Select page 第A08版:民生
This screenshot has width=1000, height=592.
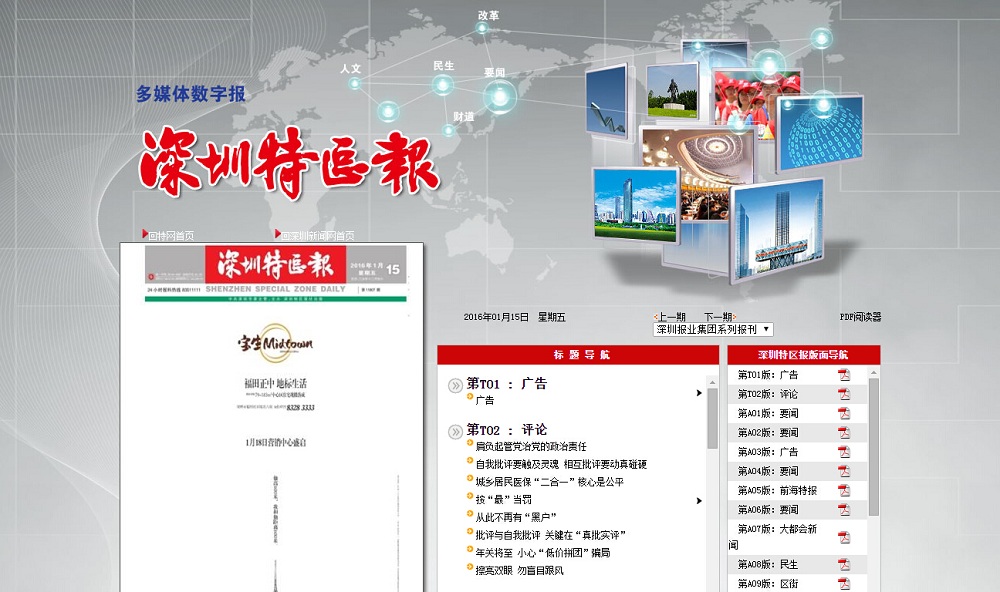point(768,565)
